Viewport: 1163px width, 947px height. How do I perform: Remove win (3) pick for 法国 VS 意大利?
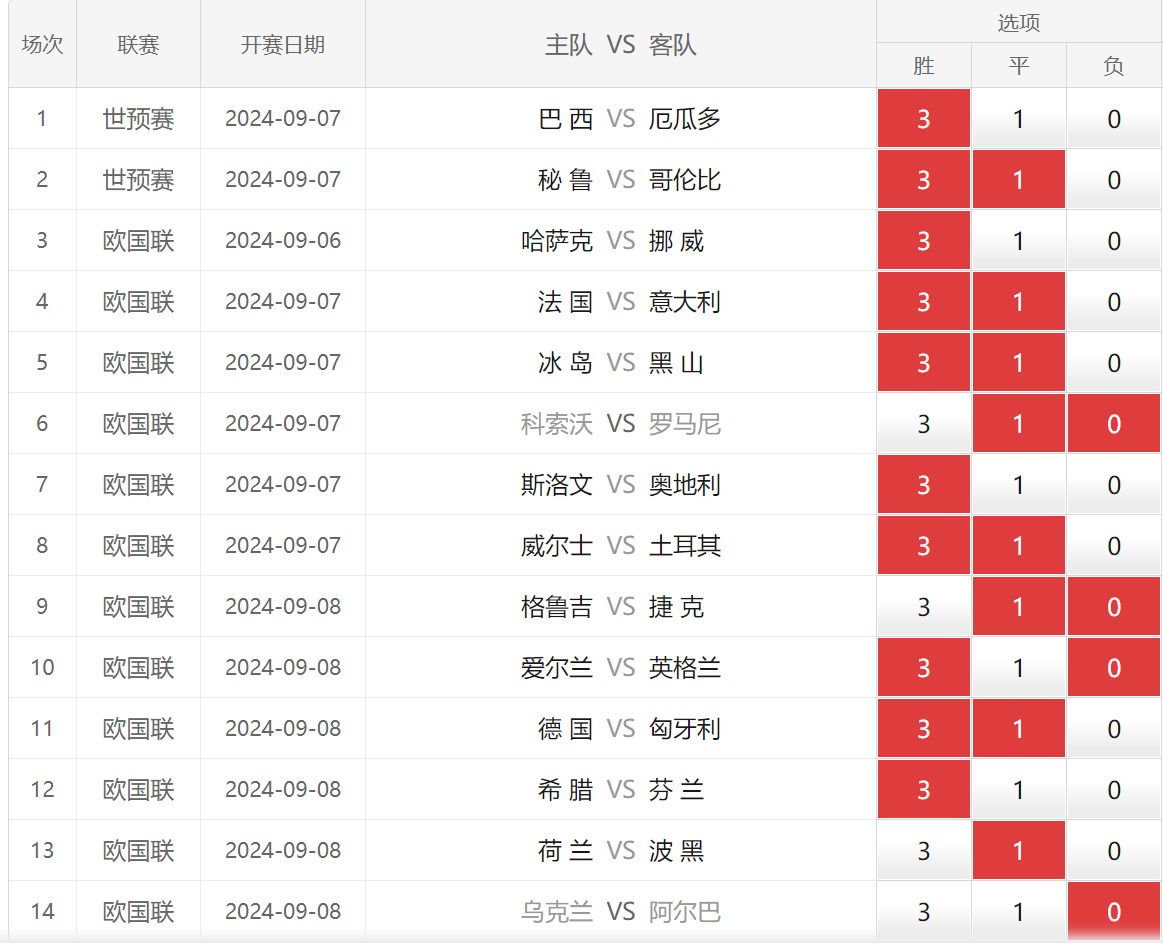(923, 302)
